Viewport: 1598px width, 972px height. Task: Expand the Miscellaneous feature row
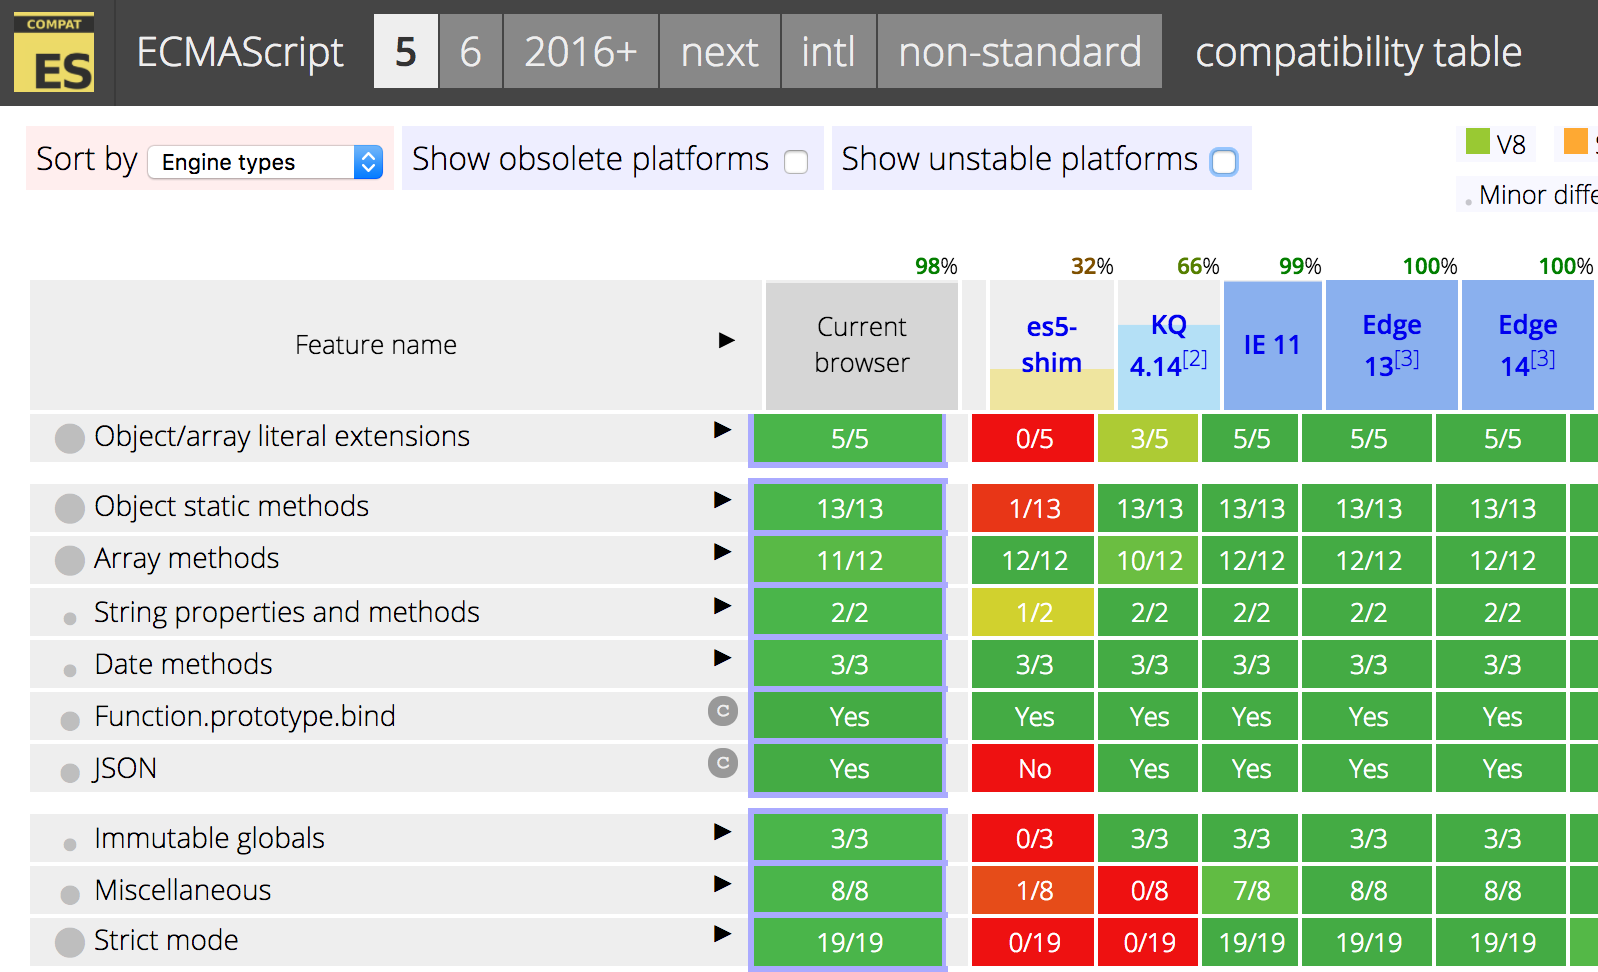[722, 884]
